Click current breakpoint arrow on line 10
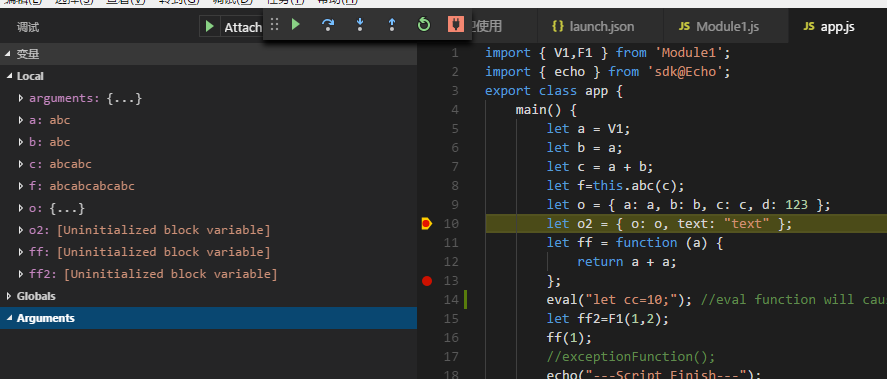This screenshot has height=379, width=887. (x=427, y=224)
